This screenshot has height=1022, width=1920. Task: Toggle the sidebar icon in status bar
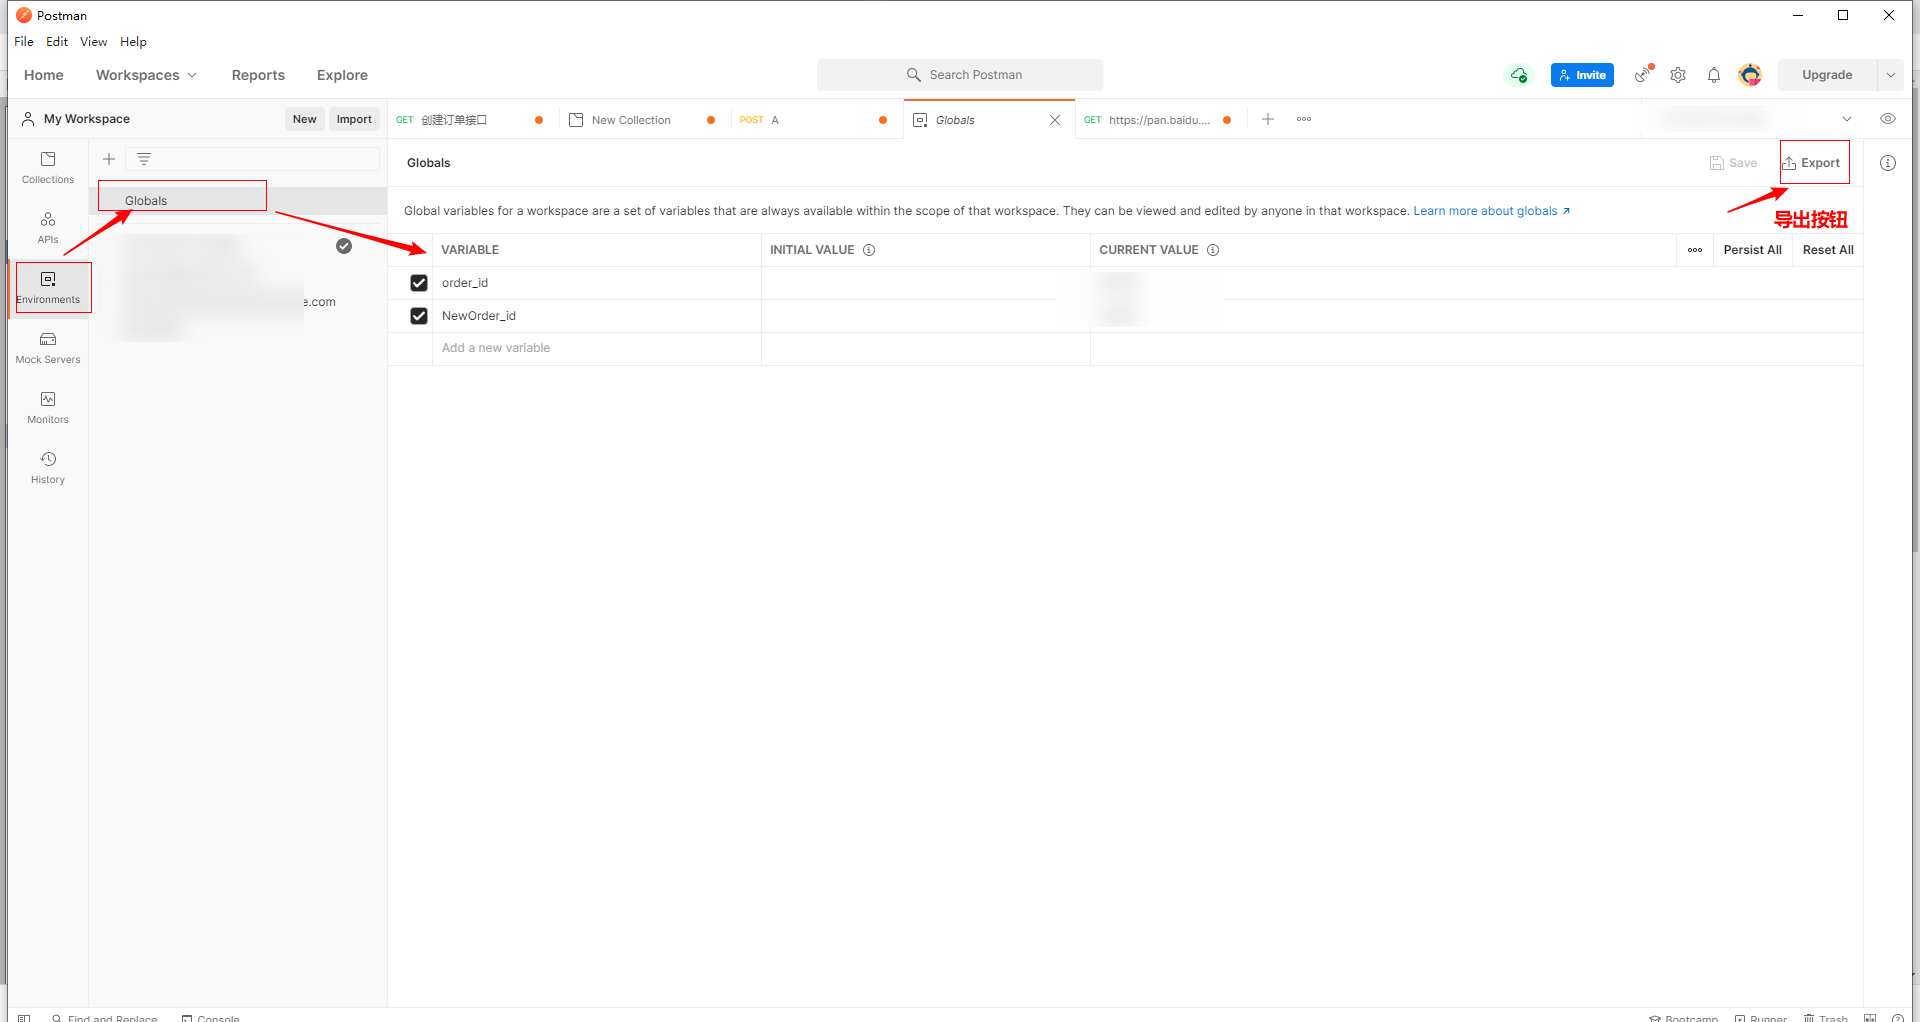click(24, 1018)
